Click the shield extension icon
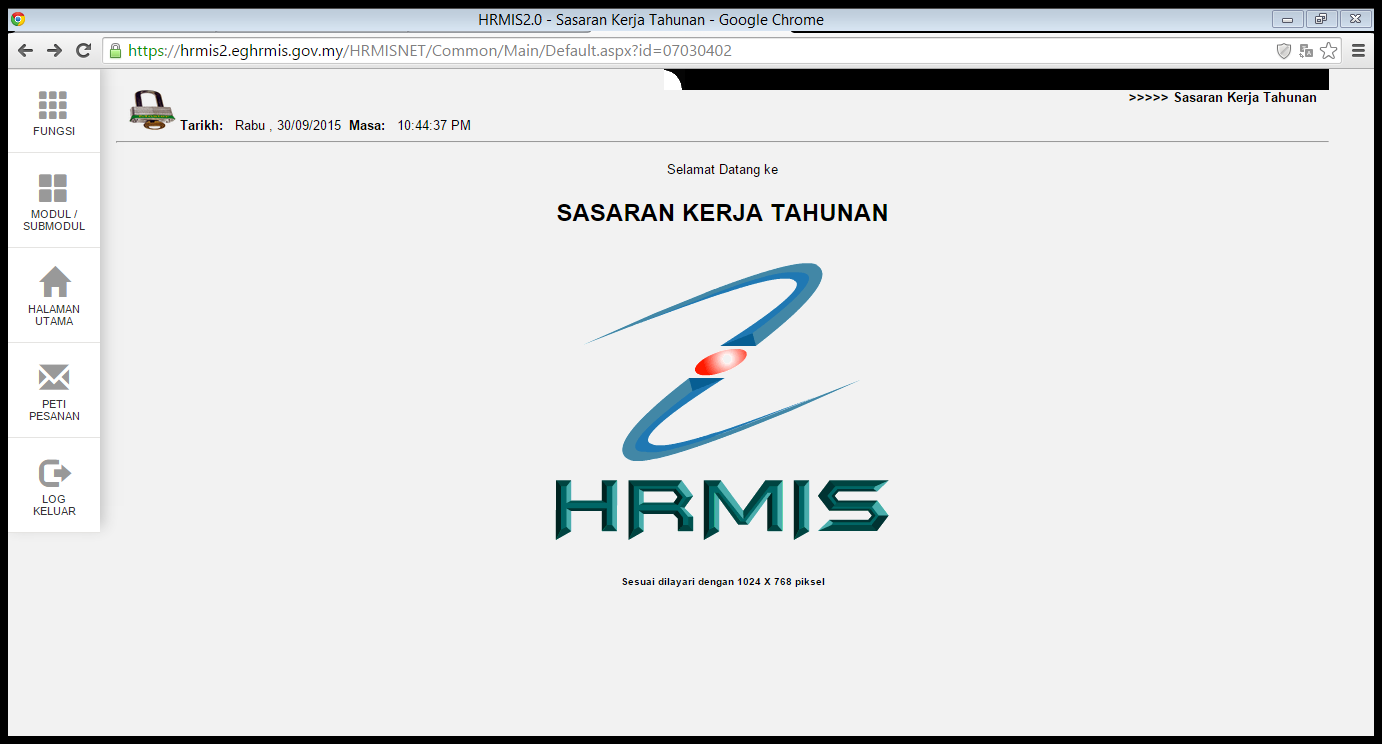 point(1284,50)
